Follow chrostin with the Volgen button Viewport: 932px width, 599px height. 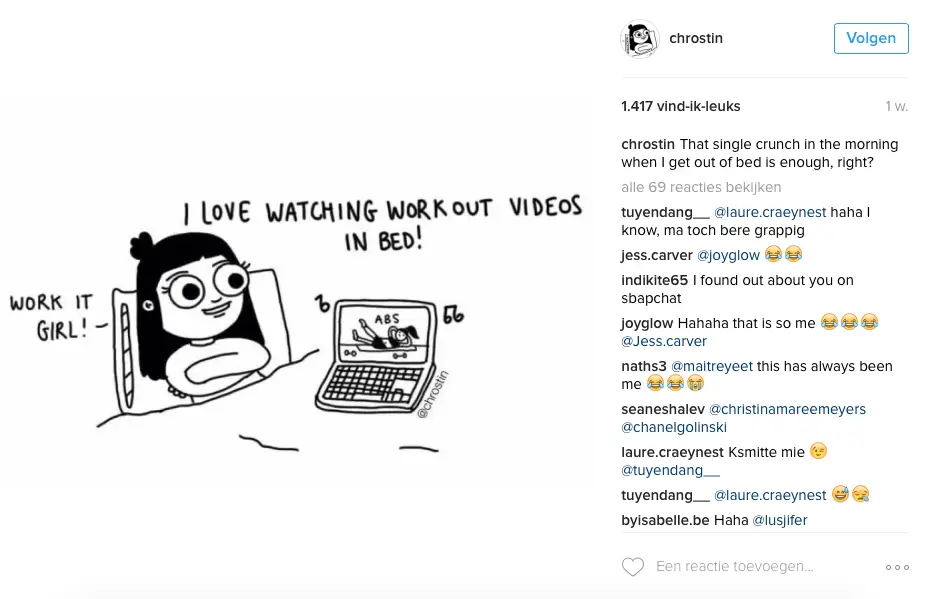point(871,38)
